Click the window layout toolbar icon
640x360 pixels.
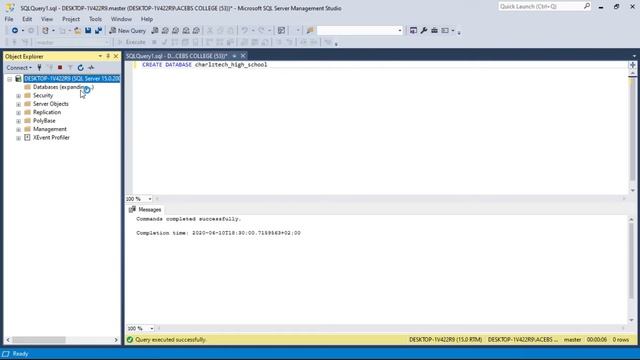[x=445, y=31]
